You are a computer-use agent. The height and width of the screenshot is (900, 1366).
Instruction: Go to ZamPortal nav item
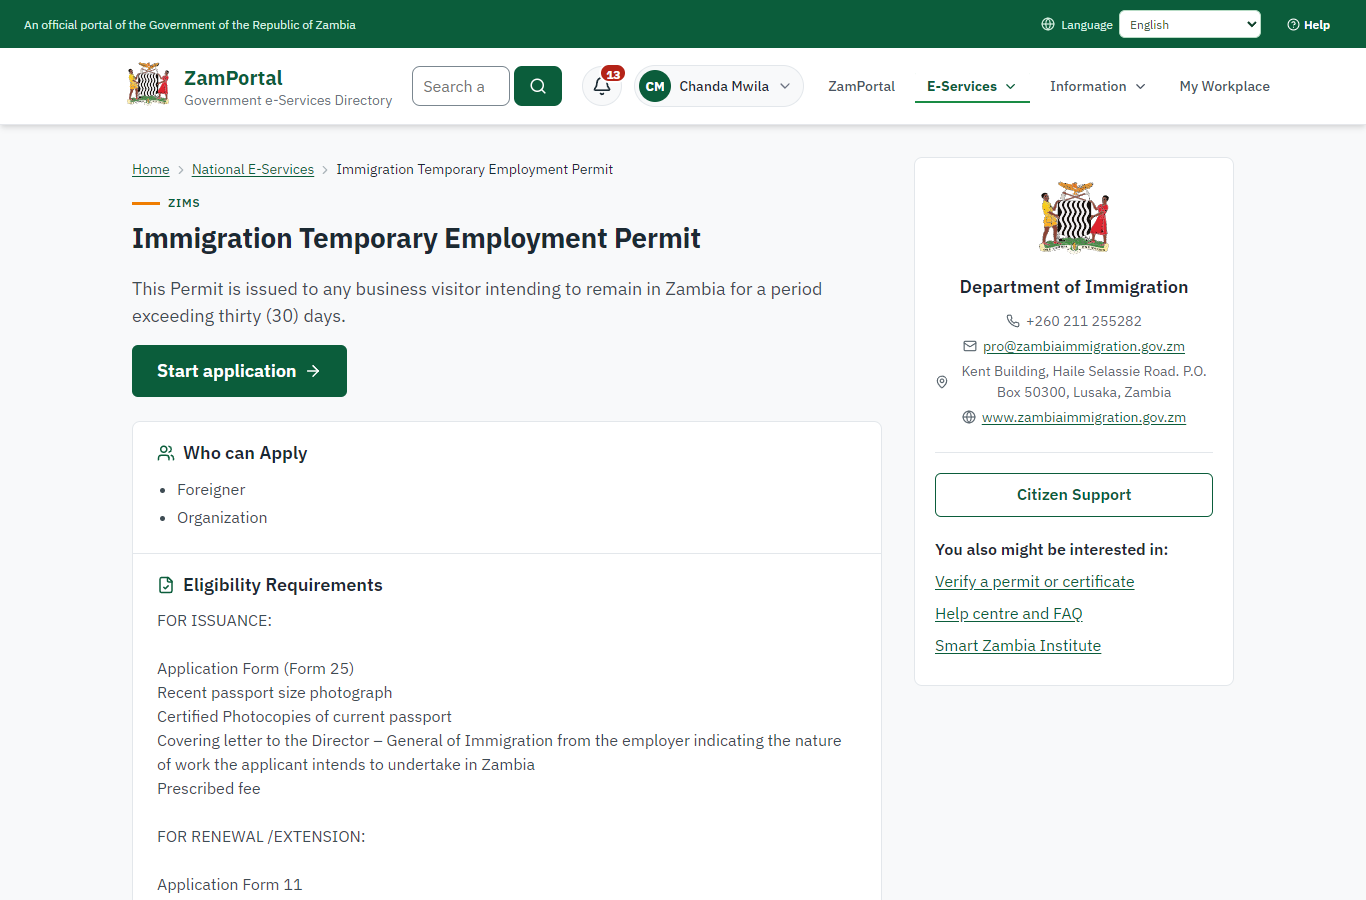click(861, 86)
